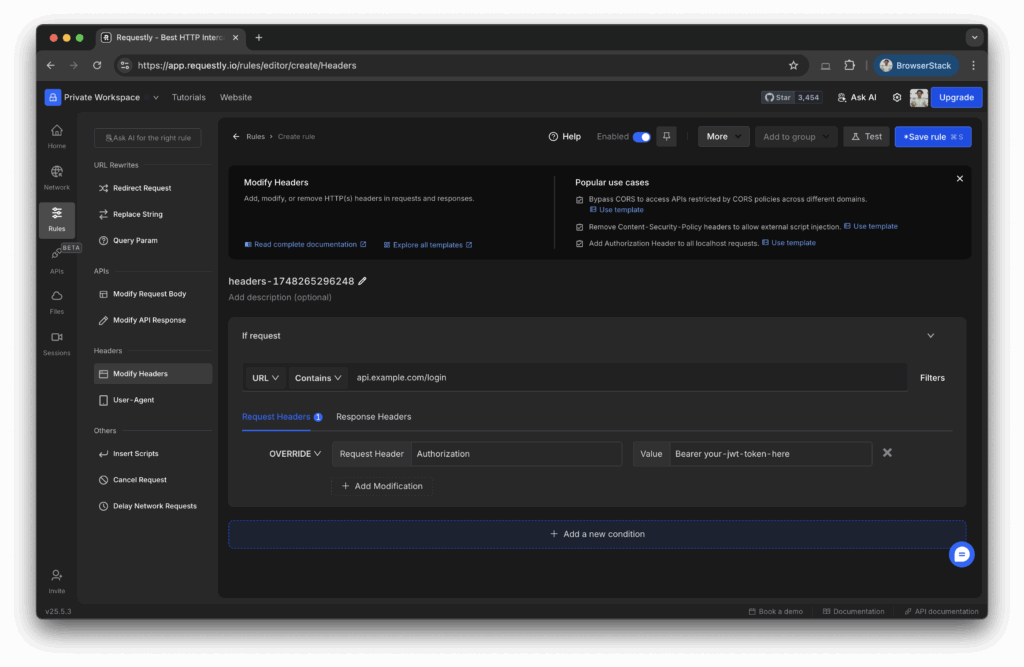Open the browser three-dot menu

tap(973, 65)
